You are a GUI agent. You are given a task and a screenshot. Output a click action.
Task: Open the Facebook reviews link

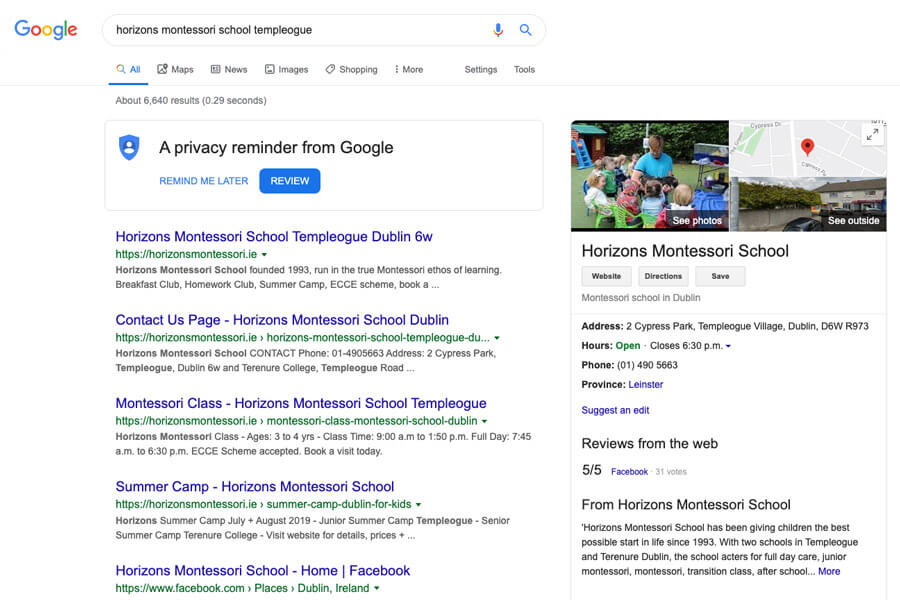629,472
